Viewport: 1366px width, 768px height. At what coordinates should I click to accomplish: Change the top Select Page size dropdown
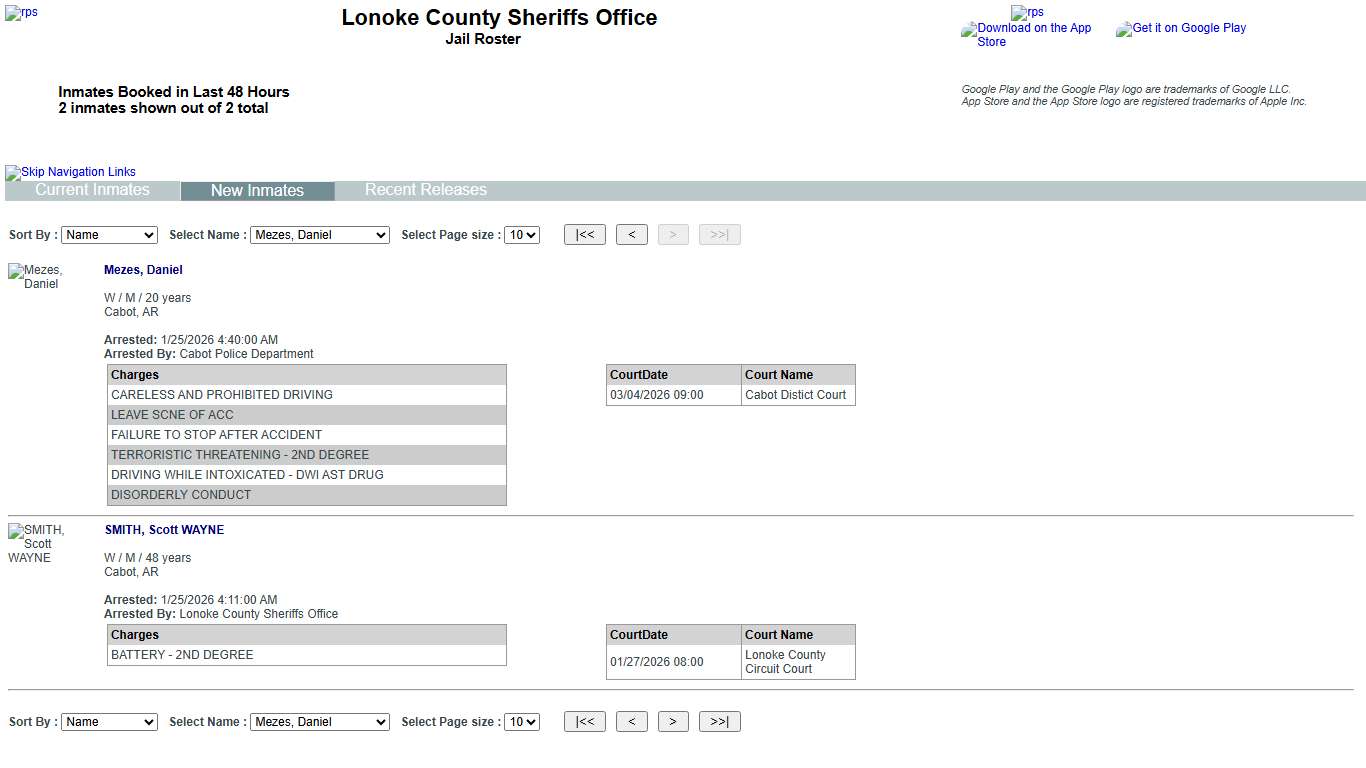pos(521,235)
